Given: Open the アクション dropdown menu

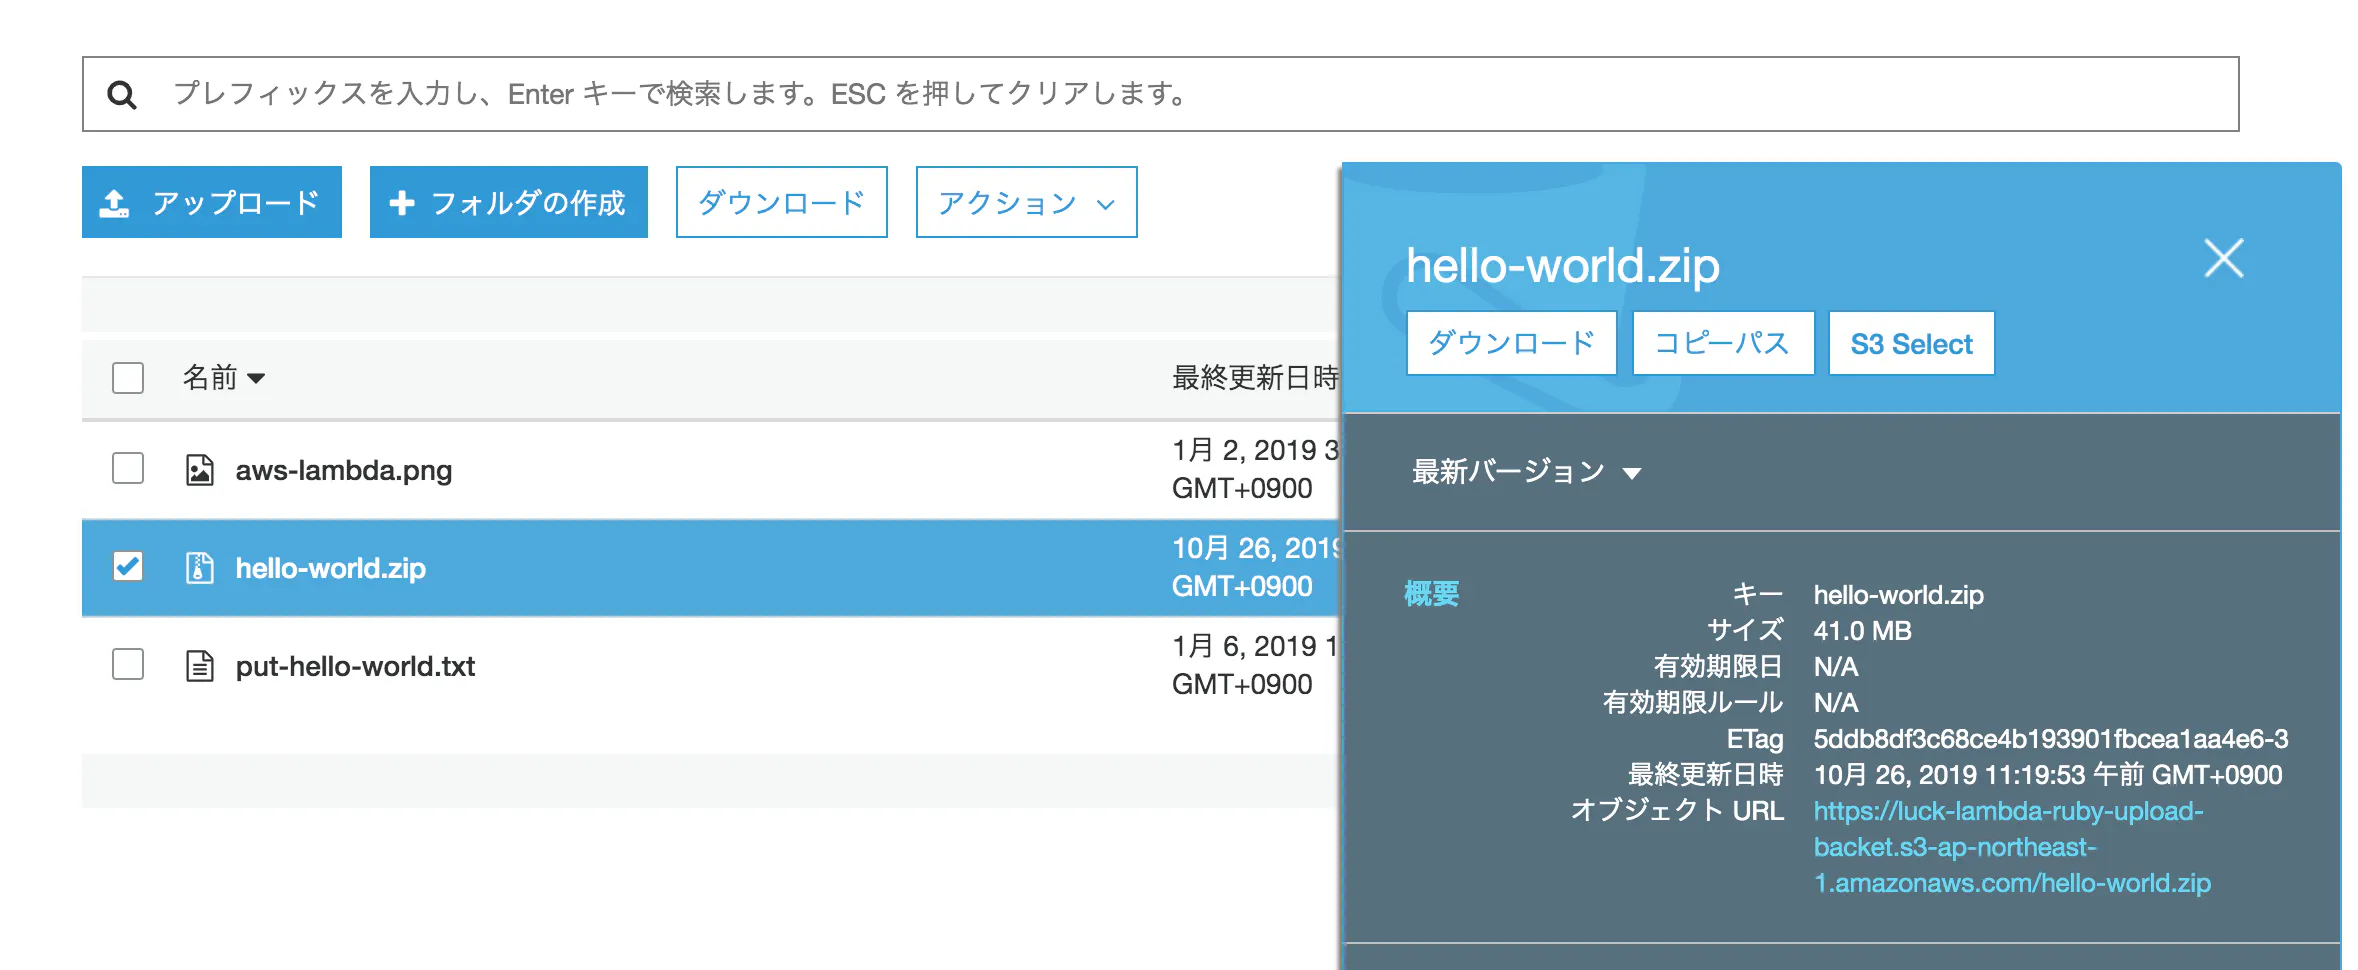Looking at the screenshot, I should (x=1024, y=202).
